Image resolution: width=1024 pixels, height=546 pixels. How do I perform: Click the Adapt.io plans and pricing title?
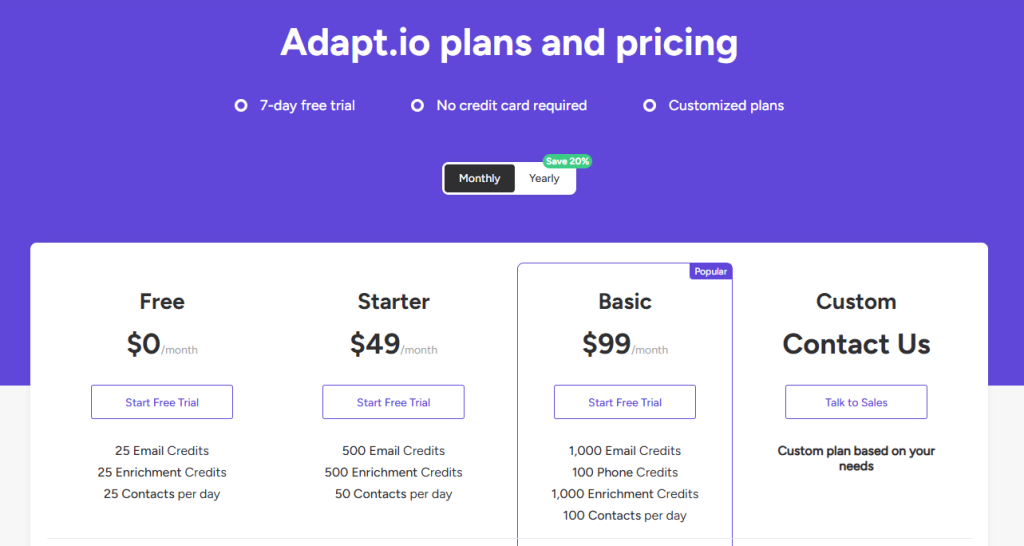click(509, 43)
